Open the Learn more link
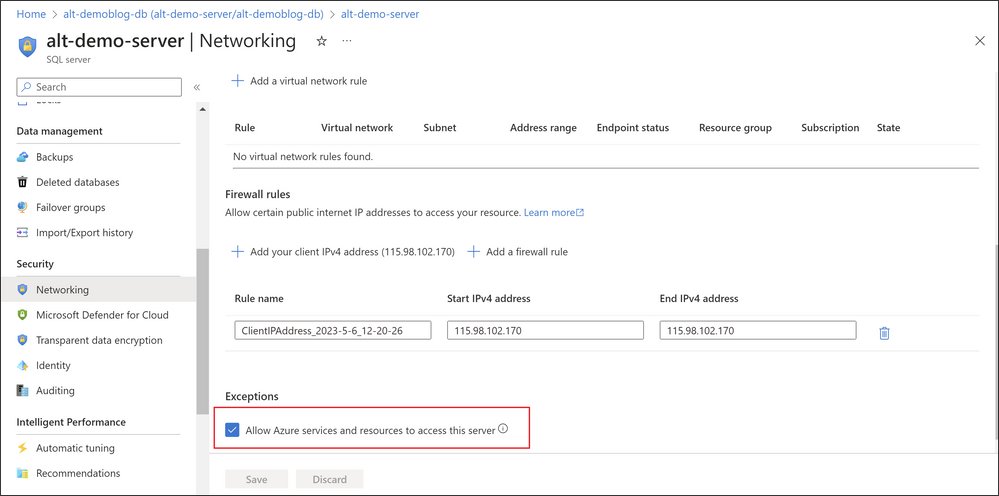 [x=554, y=212]
